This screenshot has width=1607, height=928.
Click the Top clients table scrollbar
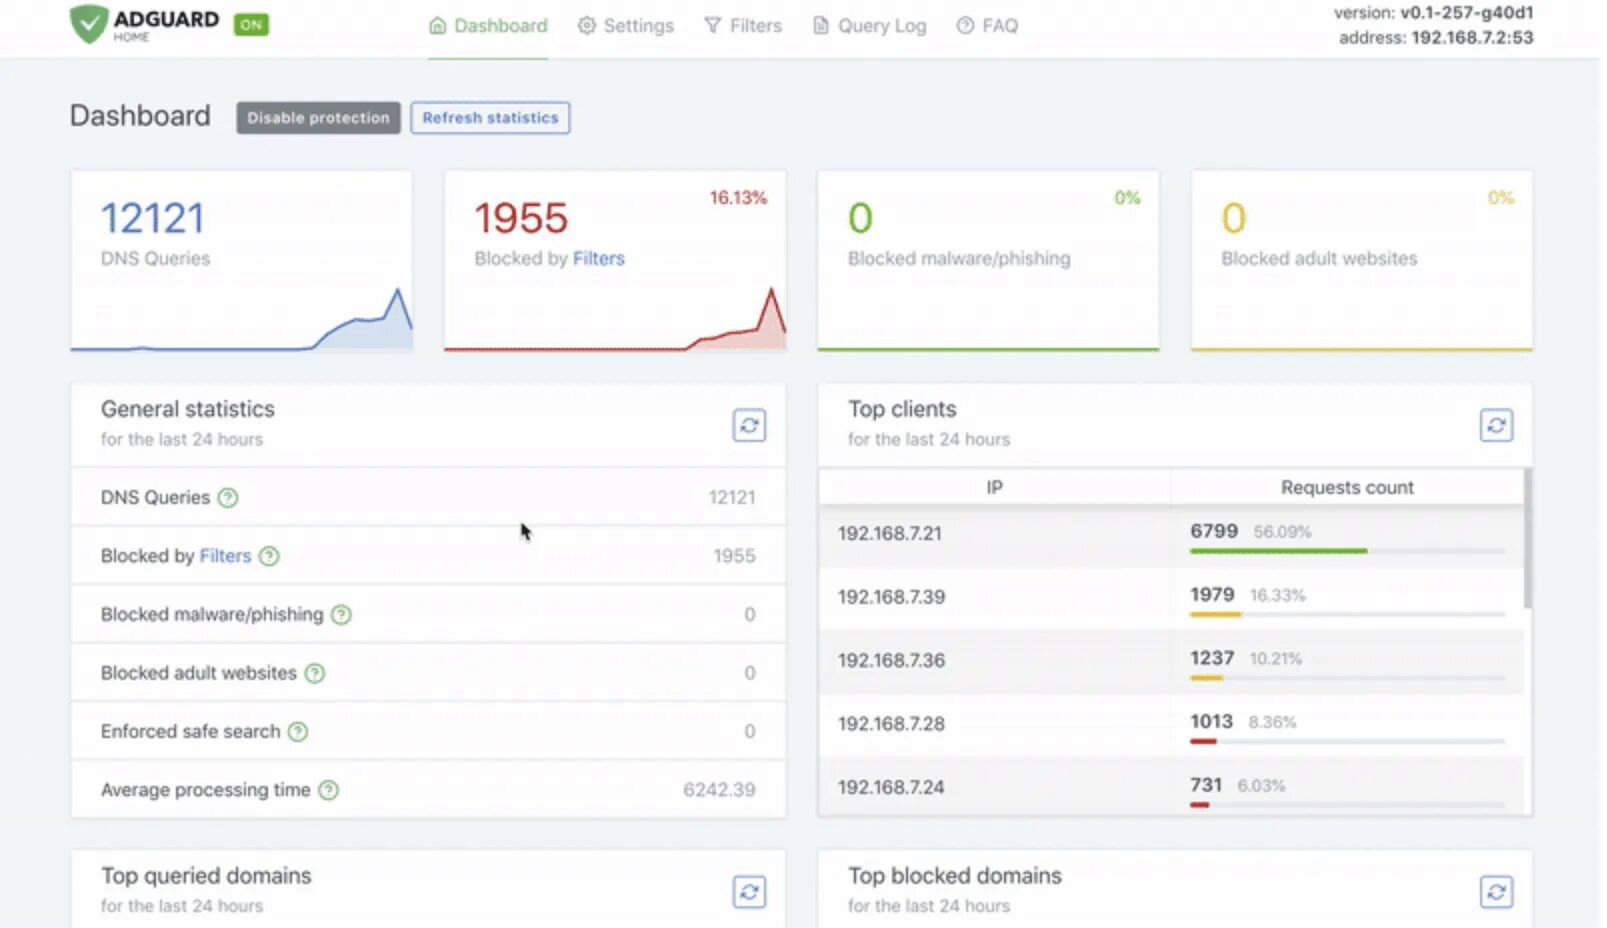click(1527, 538)
